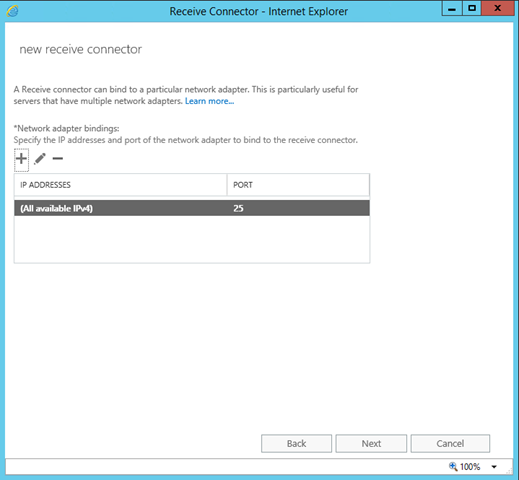Open the Learn more link
The image size is (519, 480).
coord(209,101)
